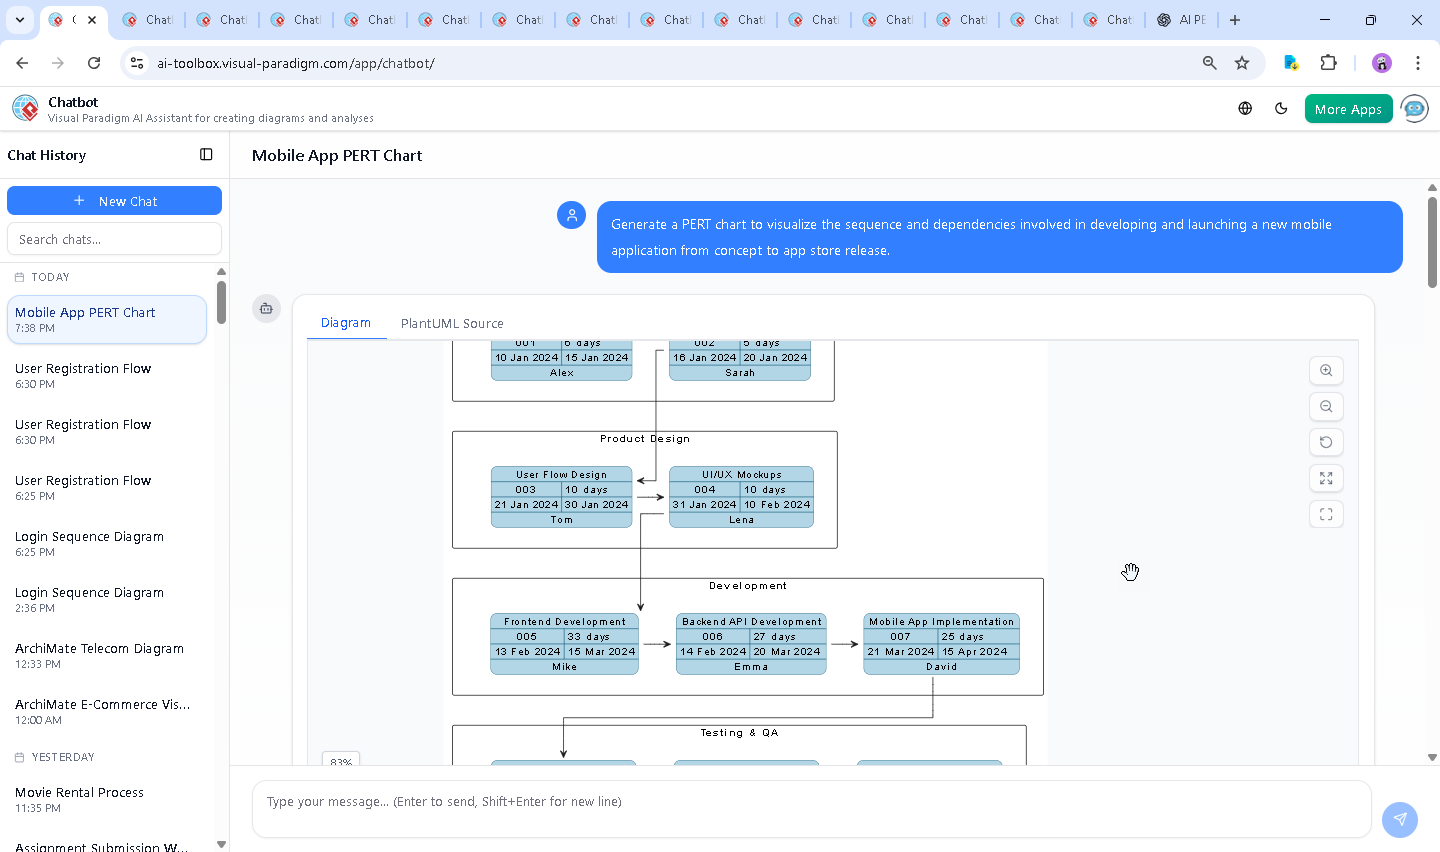Click the More Apps button
The image size is (1440, 852).
[x=1348, y=109]
